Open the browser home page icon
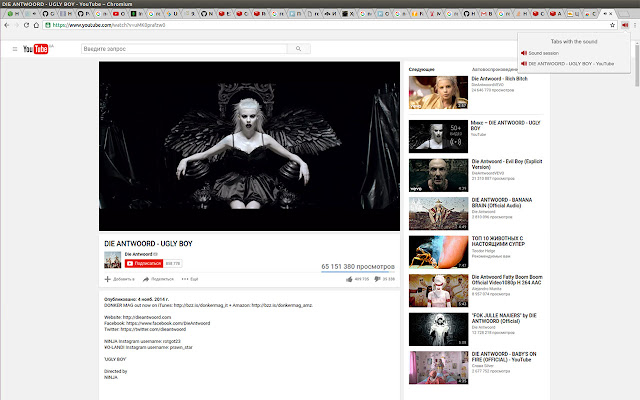The width and height of the screenshot is (640, 400). pyautogui.click(x=36, y=25)
